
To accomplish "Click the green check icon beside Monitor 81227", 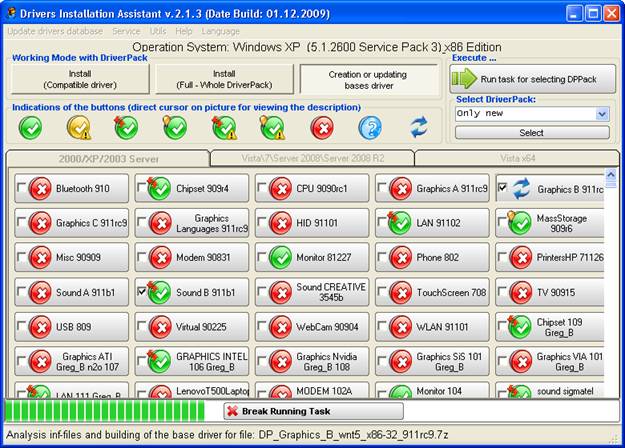I will (x=280, y=257).
